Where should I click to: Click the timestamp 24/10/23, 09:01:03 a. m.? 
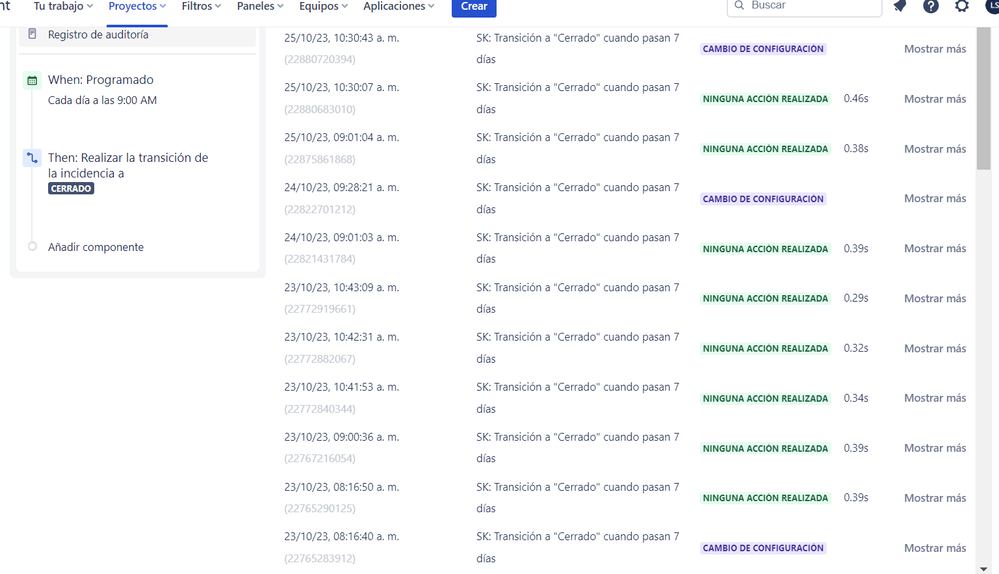(341, 237)
